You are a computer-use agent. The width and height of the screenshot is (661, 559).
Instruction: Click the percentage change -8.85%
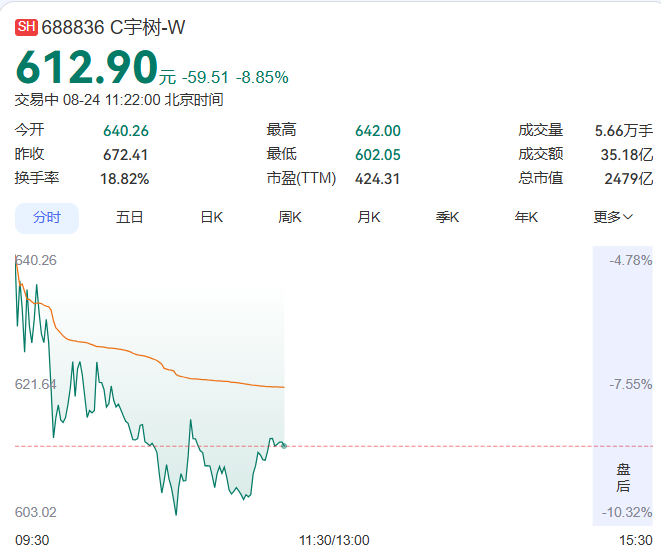pyautogui.click(x=262, y=78)
